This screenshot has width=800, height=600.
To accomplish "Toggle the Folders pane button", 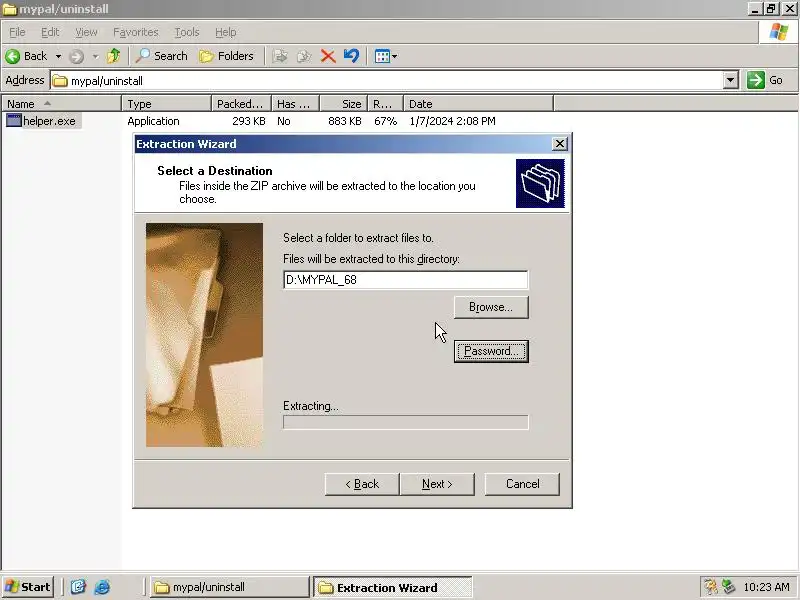I will tap(227, 56).
